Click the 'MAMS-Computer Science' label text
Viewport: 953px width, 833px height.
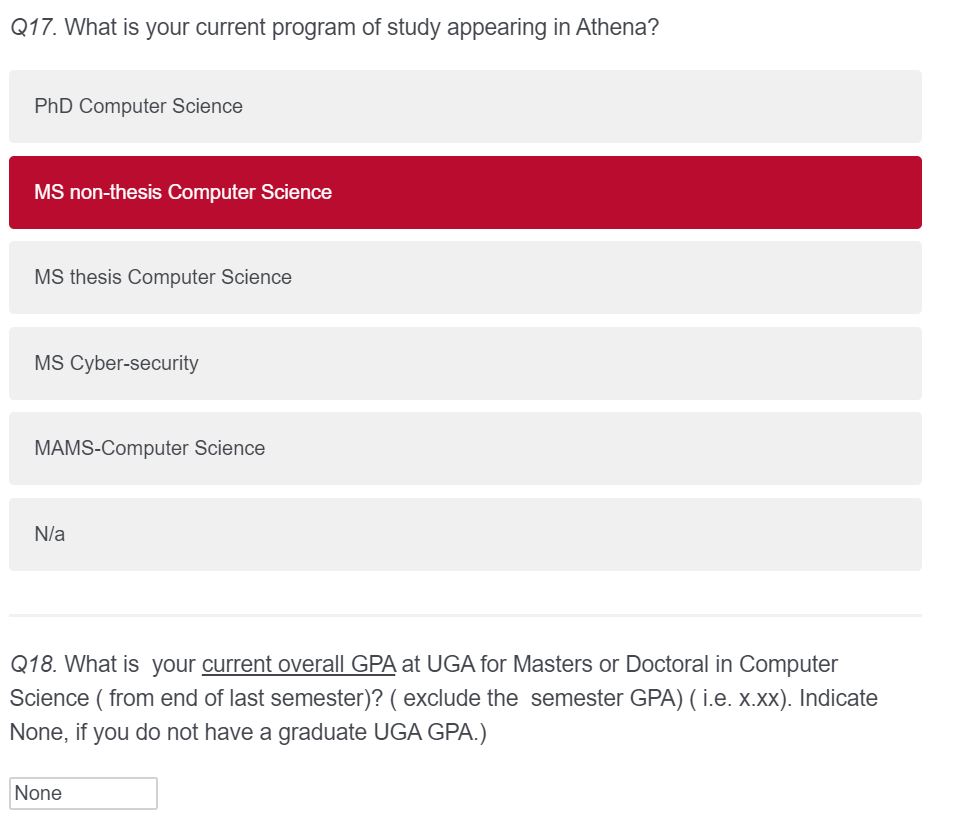[150, 448]
